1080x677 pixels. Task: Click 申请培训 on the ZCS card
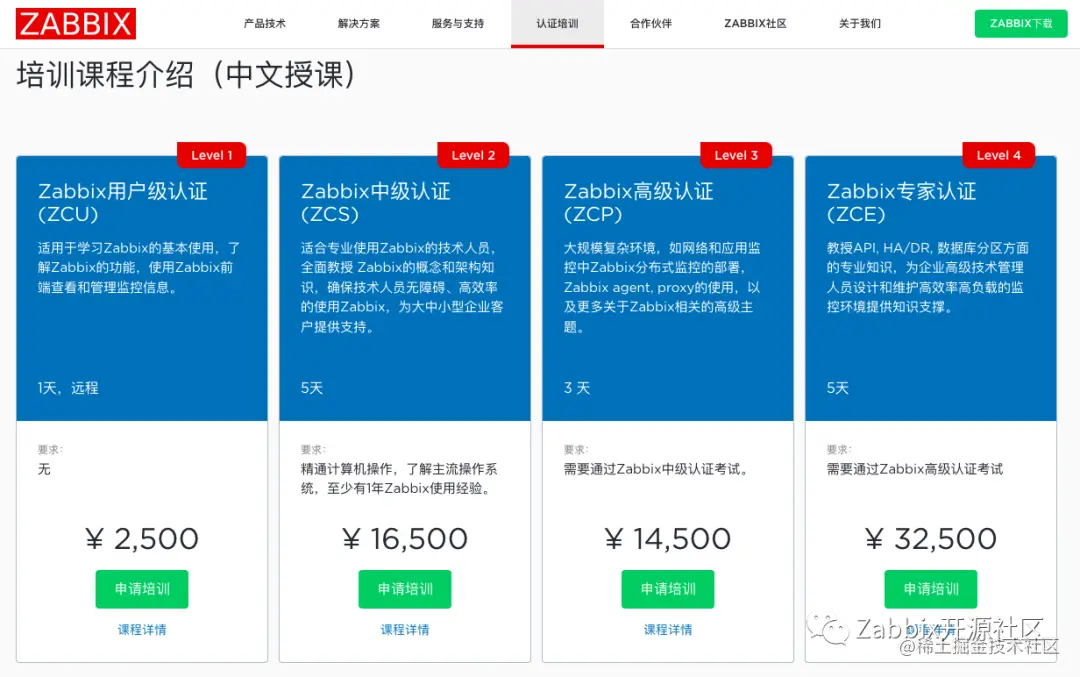pos(404,589)
